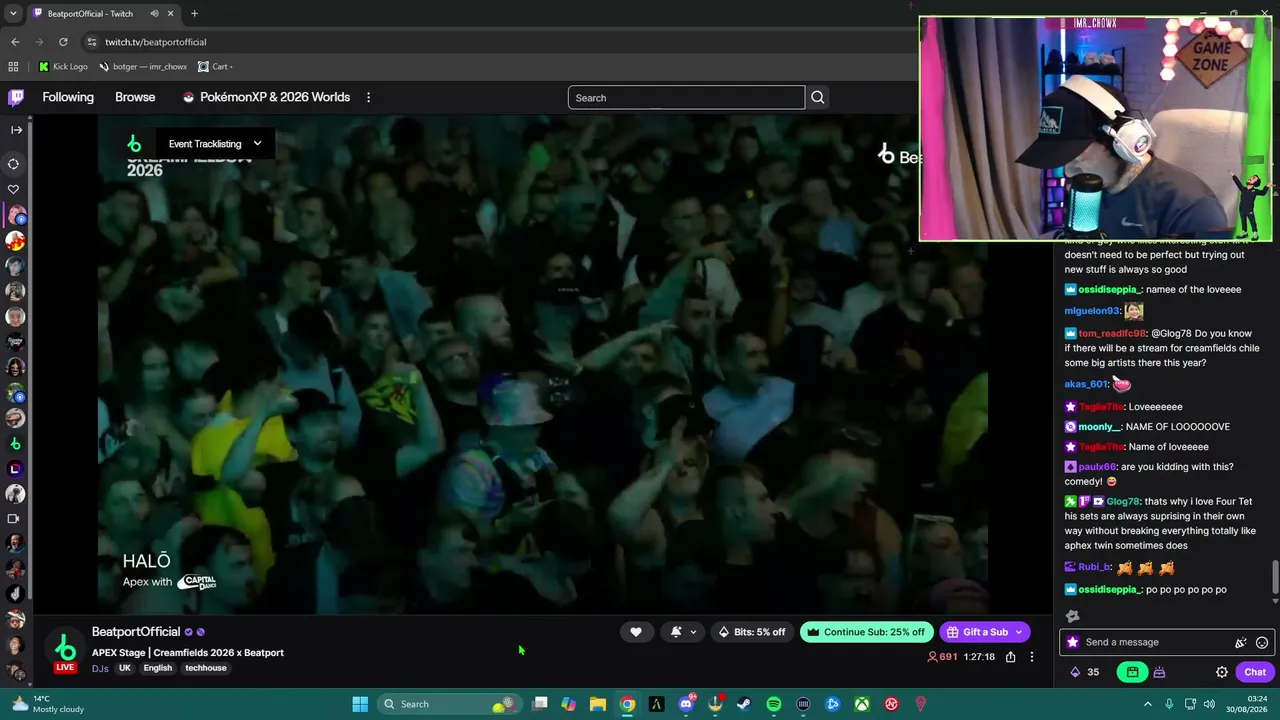Screen dimensions: 1280x720
Task: Follow heart button under the stream
Action: click(636, 632)
